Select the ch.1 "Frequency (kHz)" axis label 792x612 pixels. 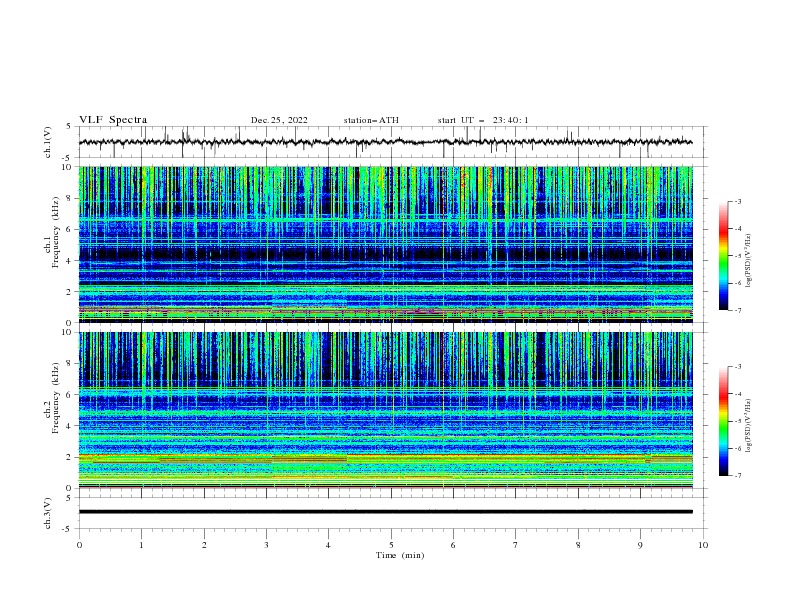pos(56,233)
